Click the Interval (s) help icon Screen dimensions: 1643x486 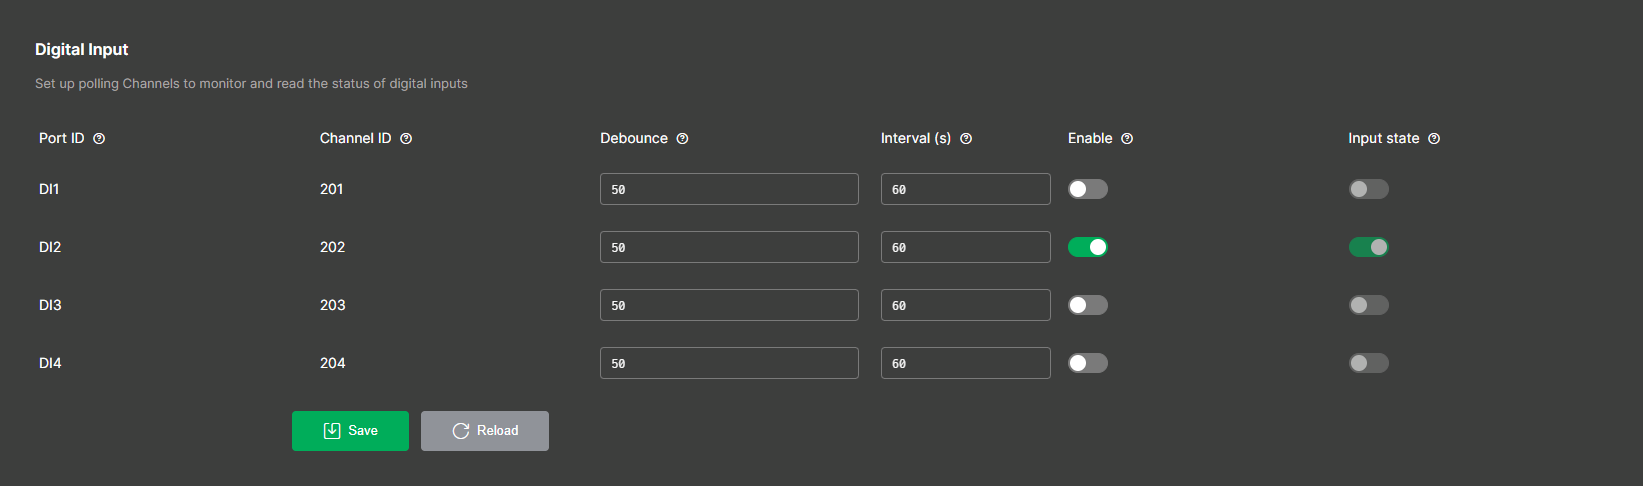tap(966, 139)
